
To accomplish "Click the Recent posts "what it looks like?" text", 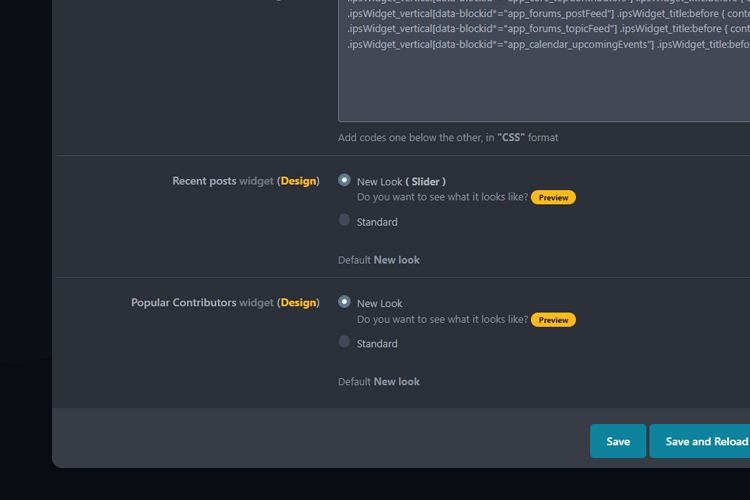I will 442,197.
